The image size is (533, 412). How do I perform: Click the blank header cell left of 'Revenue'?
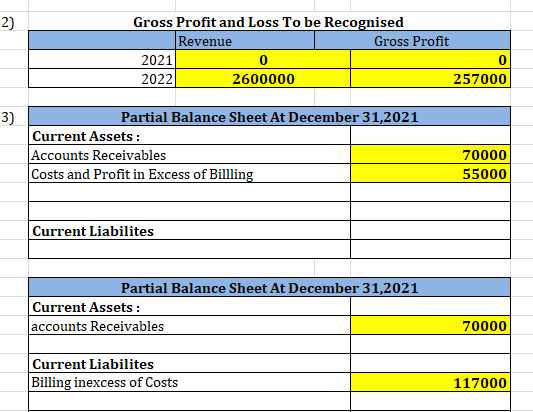point(102,41)
